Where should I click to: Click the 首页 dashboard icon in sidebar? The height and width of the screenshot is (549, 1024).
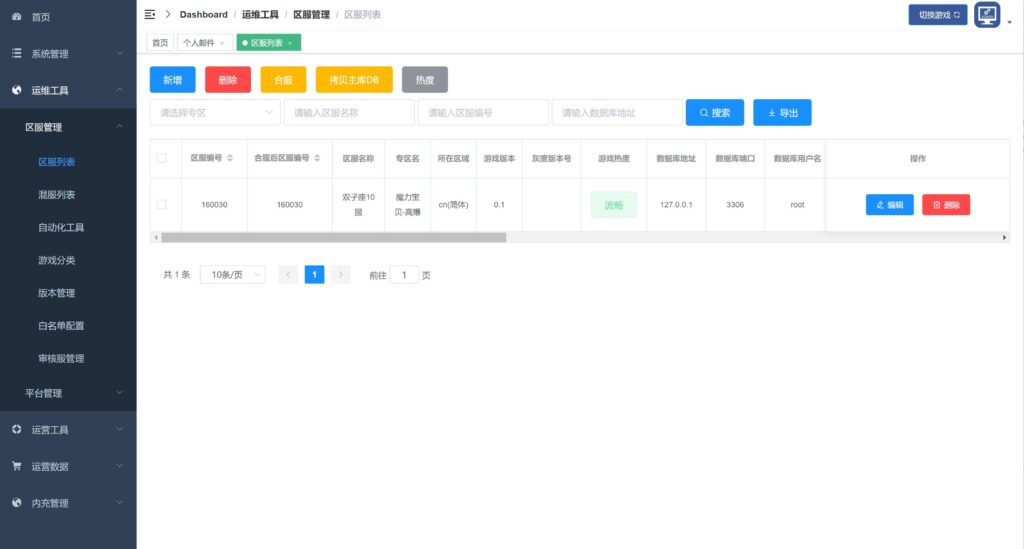17,17
